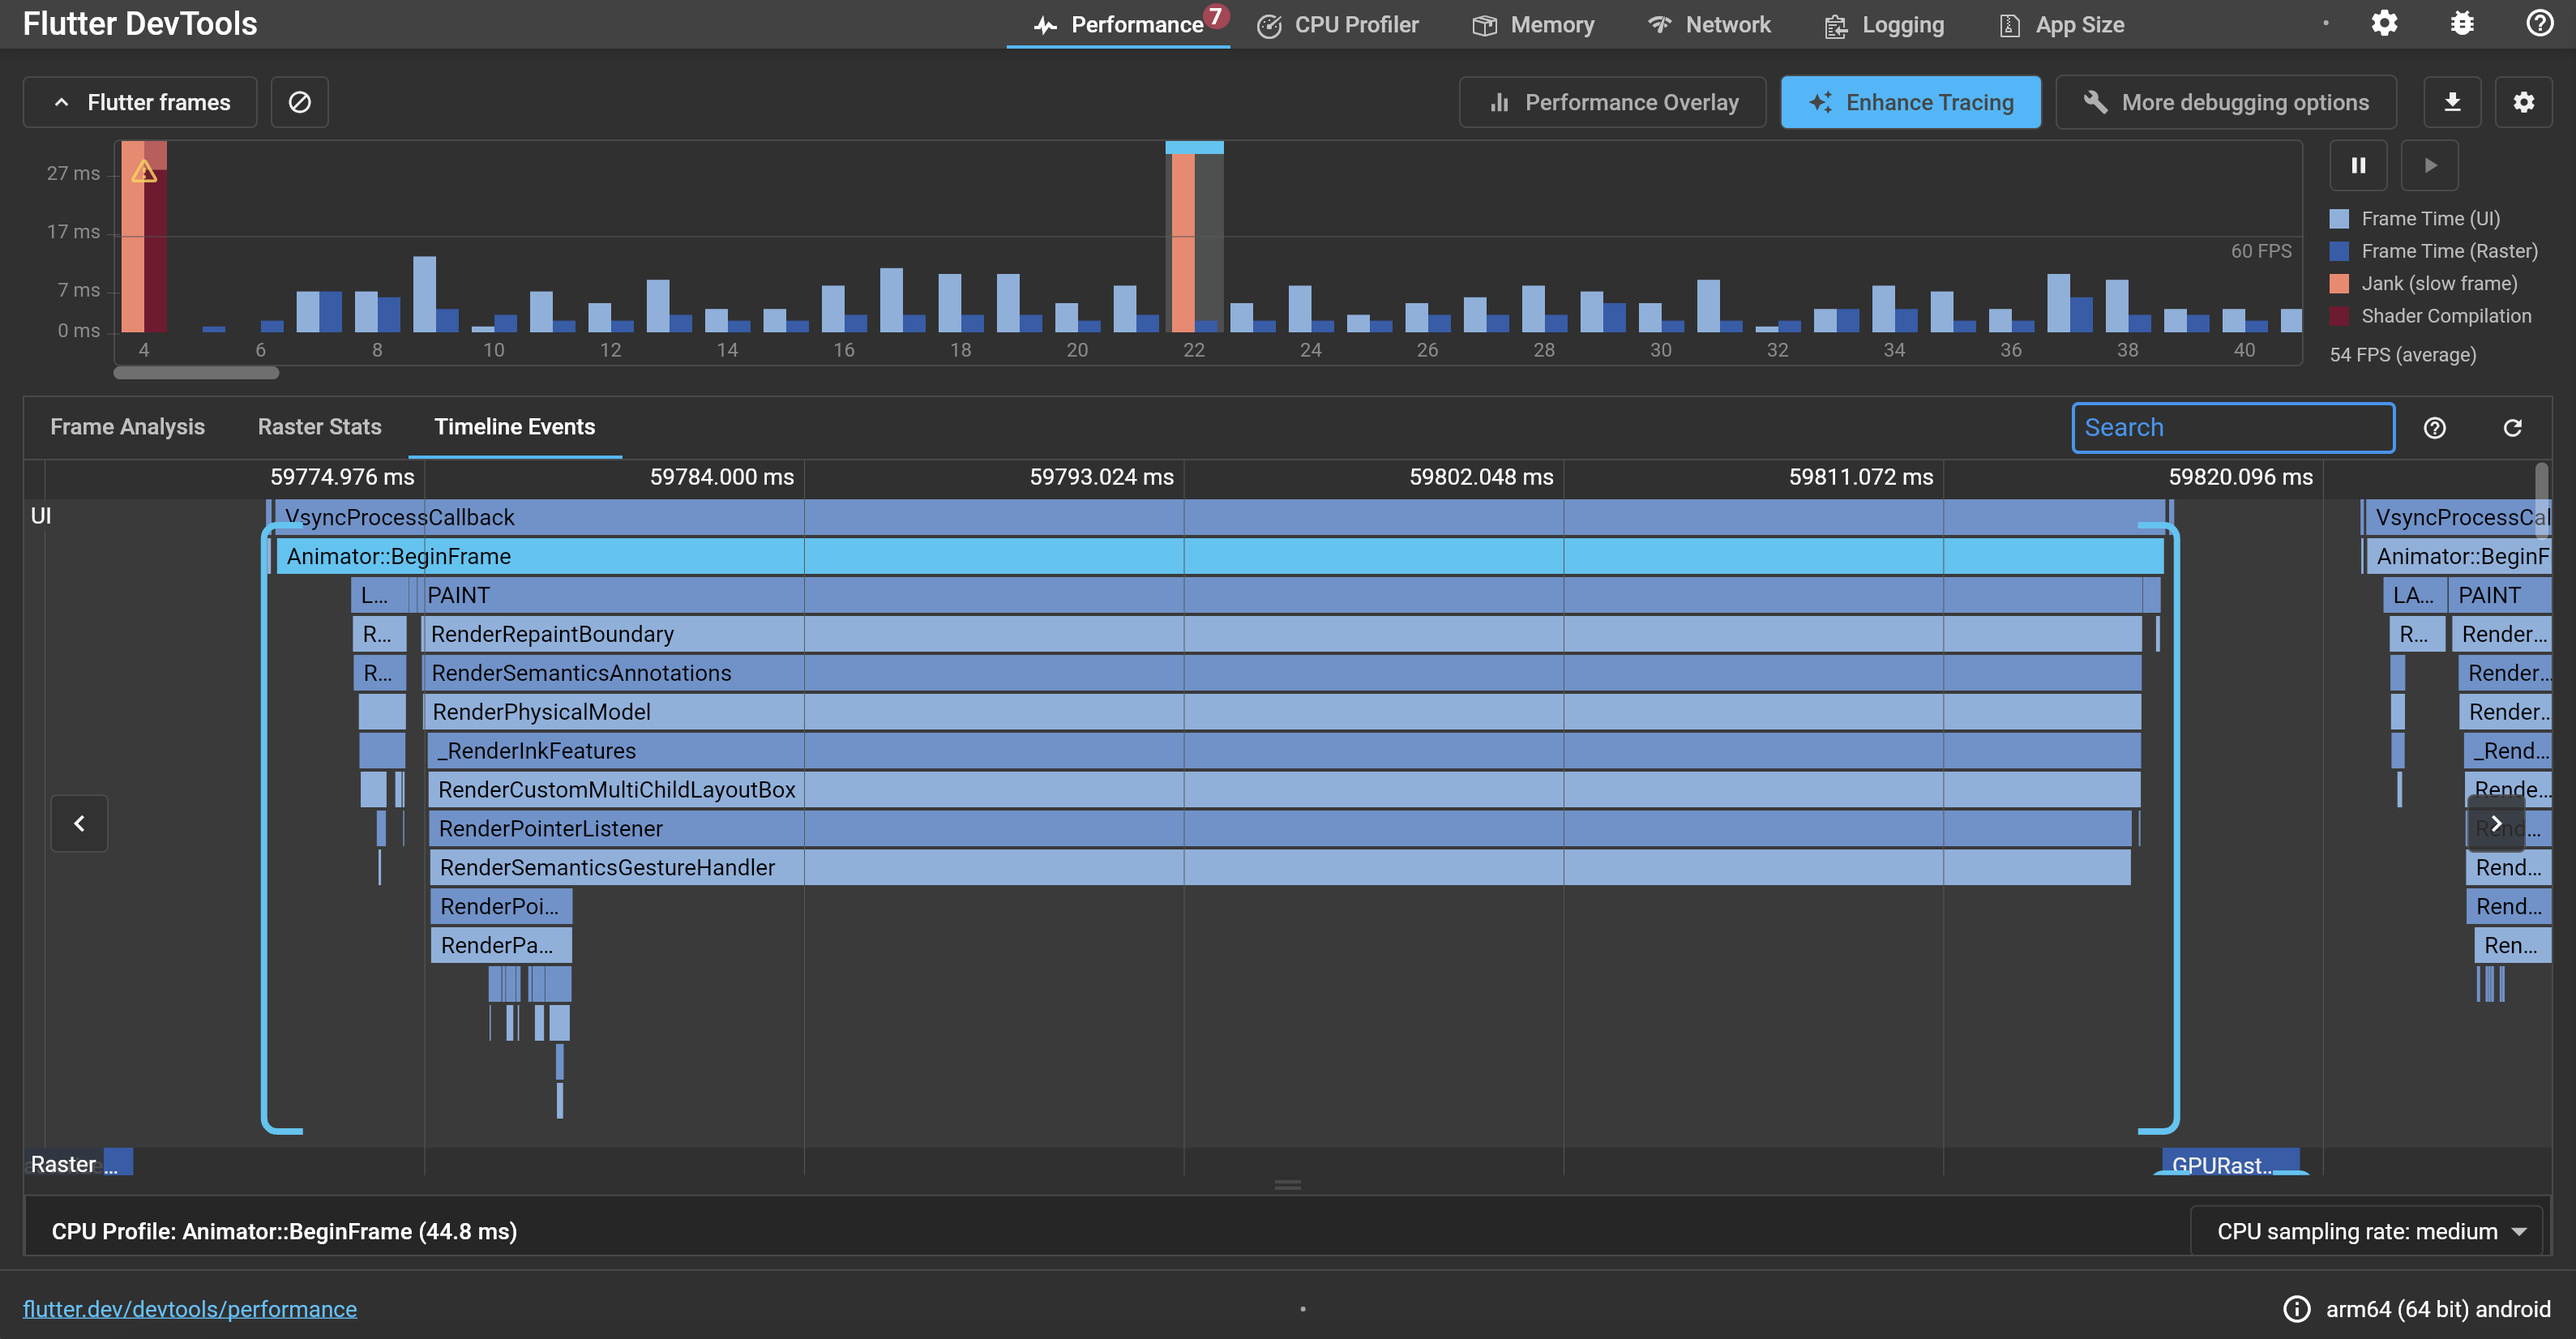The width and height of the screenshot is (2576, 1339).
Task: Click the timeline Search field
Action: 2233,428
